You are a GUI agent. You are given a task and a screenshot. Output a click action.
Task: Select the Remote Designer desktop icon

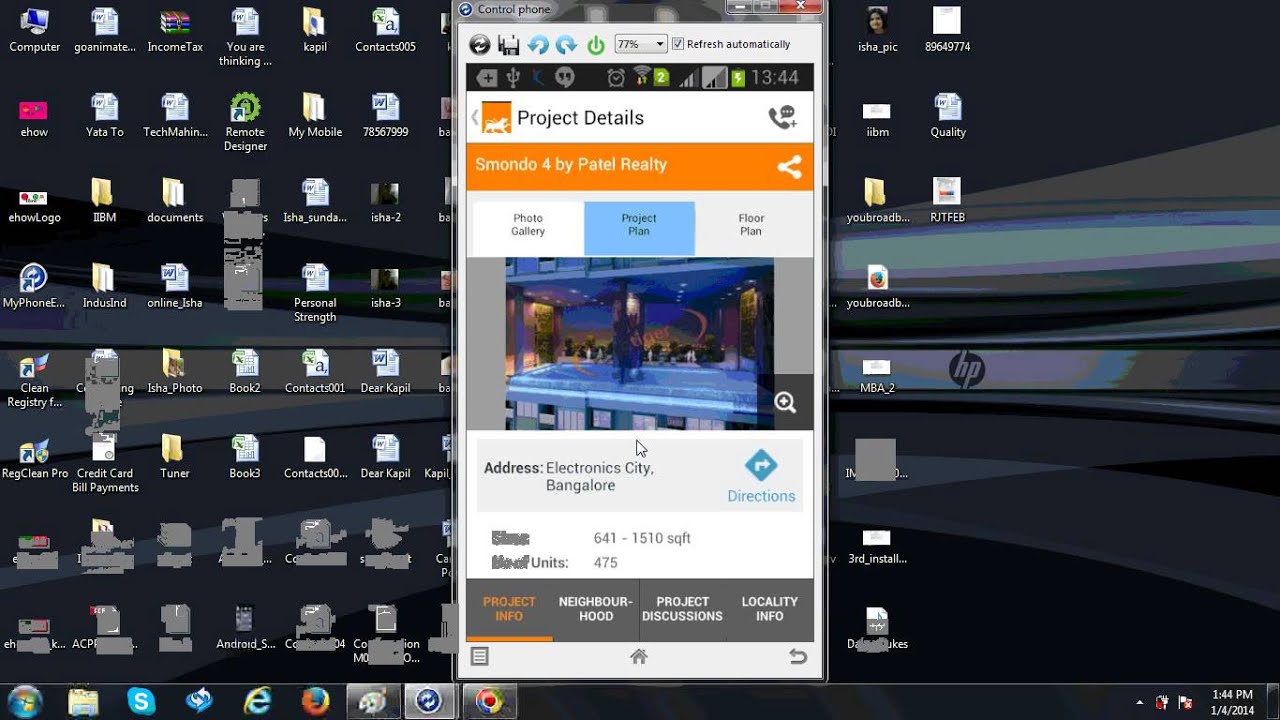[245, 123]
